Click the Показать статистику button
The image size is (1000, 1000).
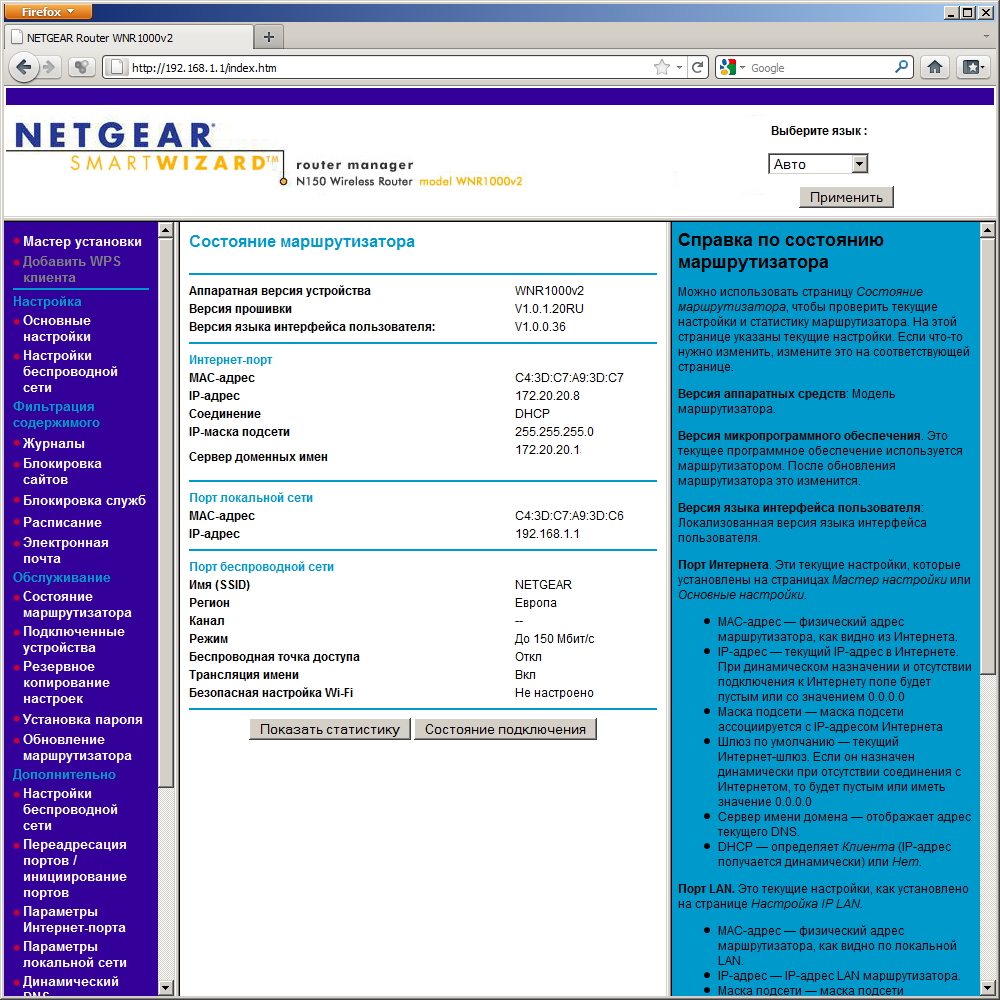tap(330, 729)
